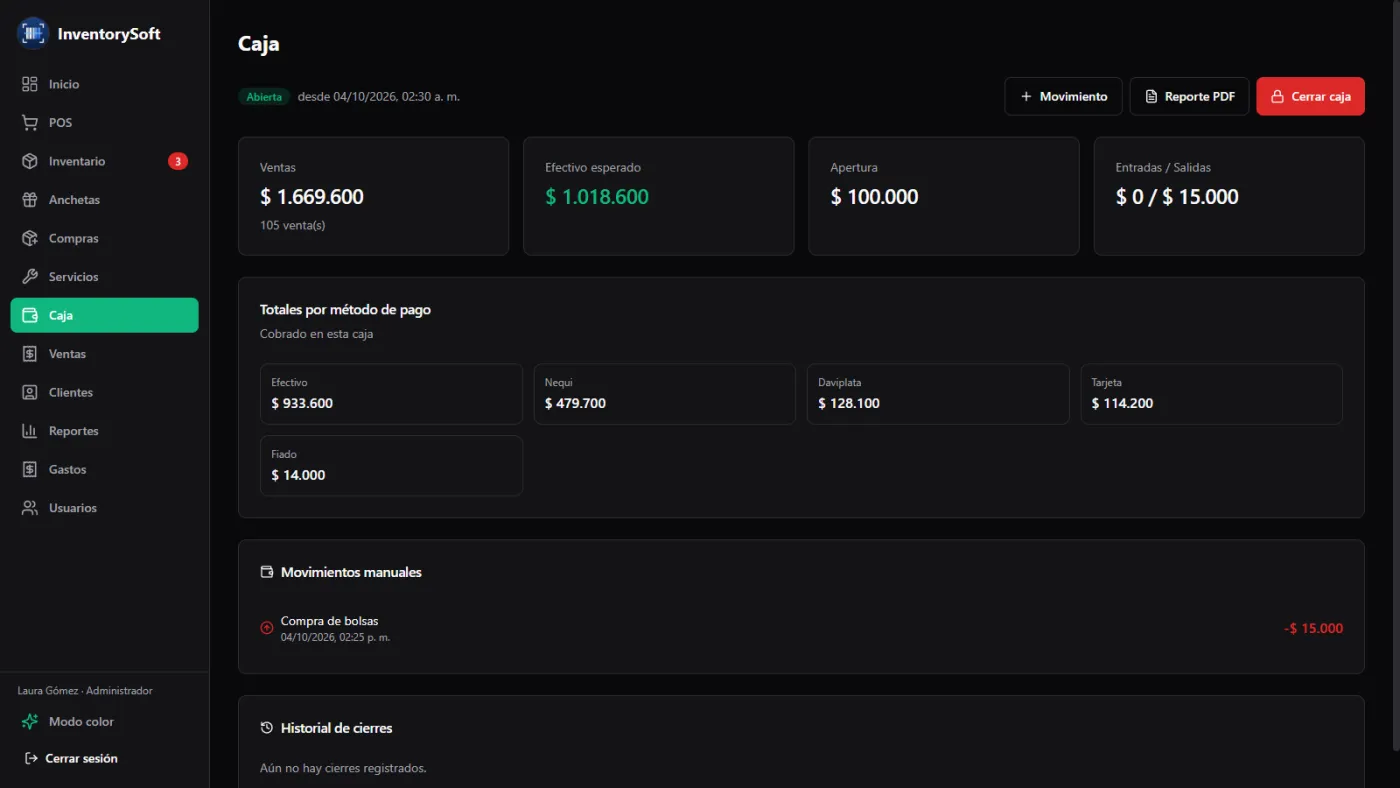Click the document icon on Reporte PDF

click(1151, 97)
